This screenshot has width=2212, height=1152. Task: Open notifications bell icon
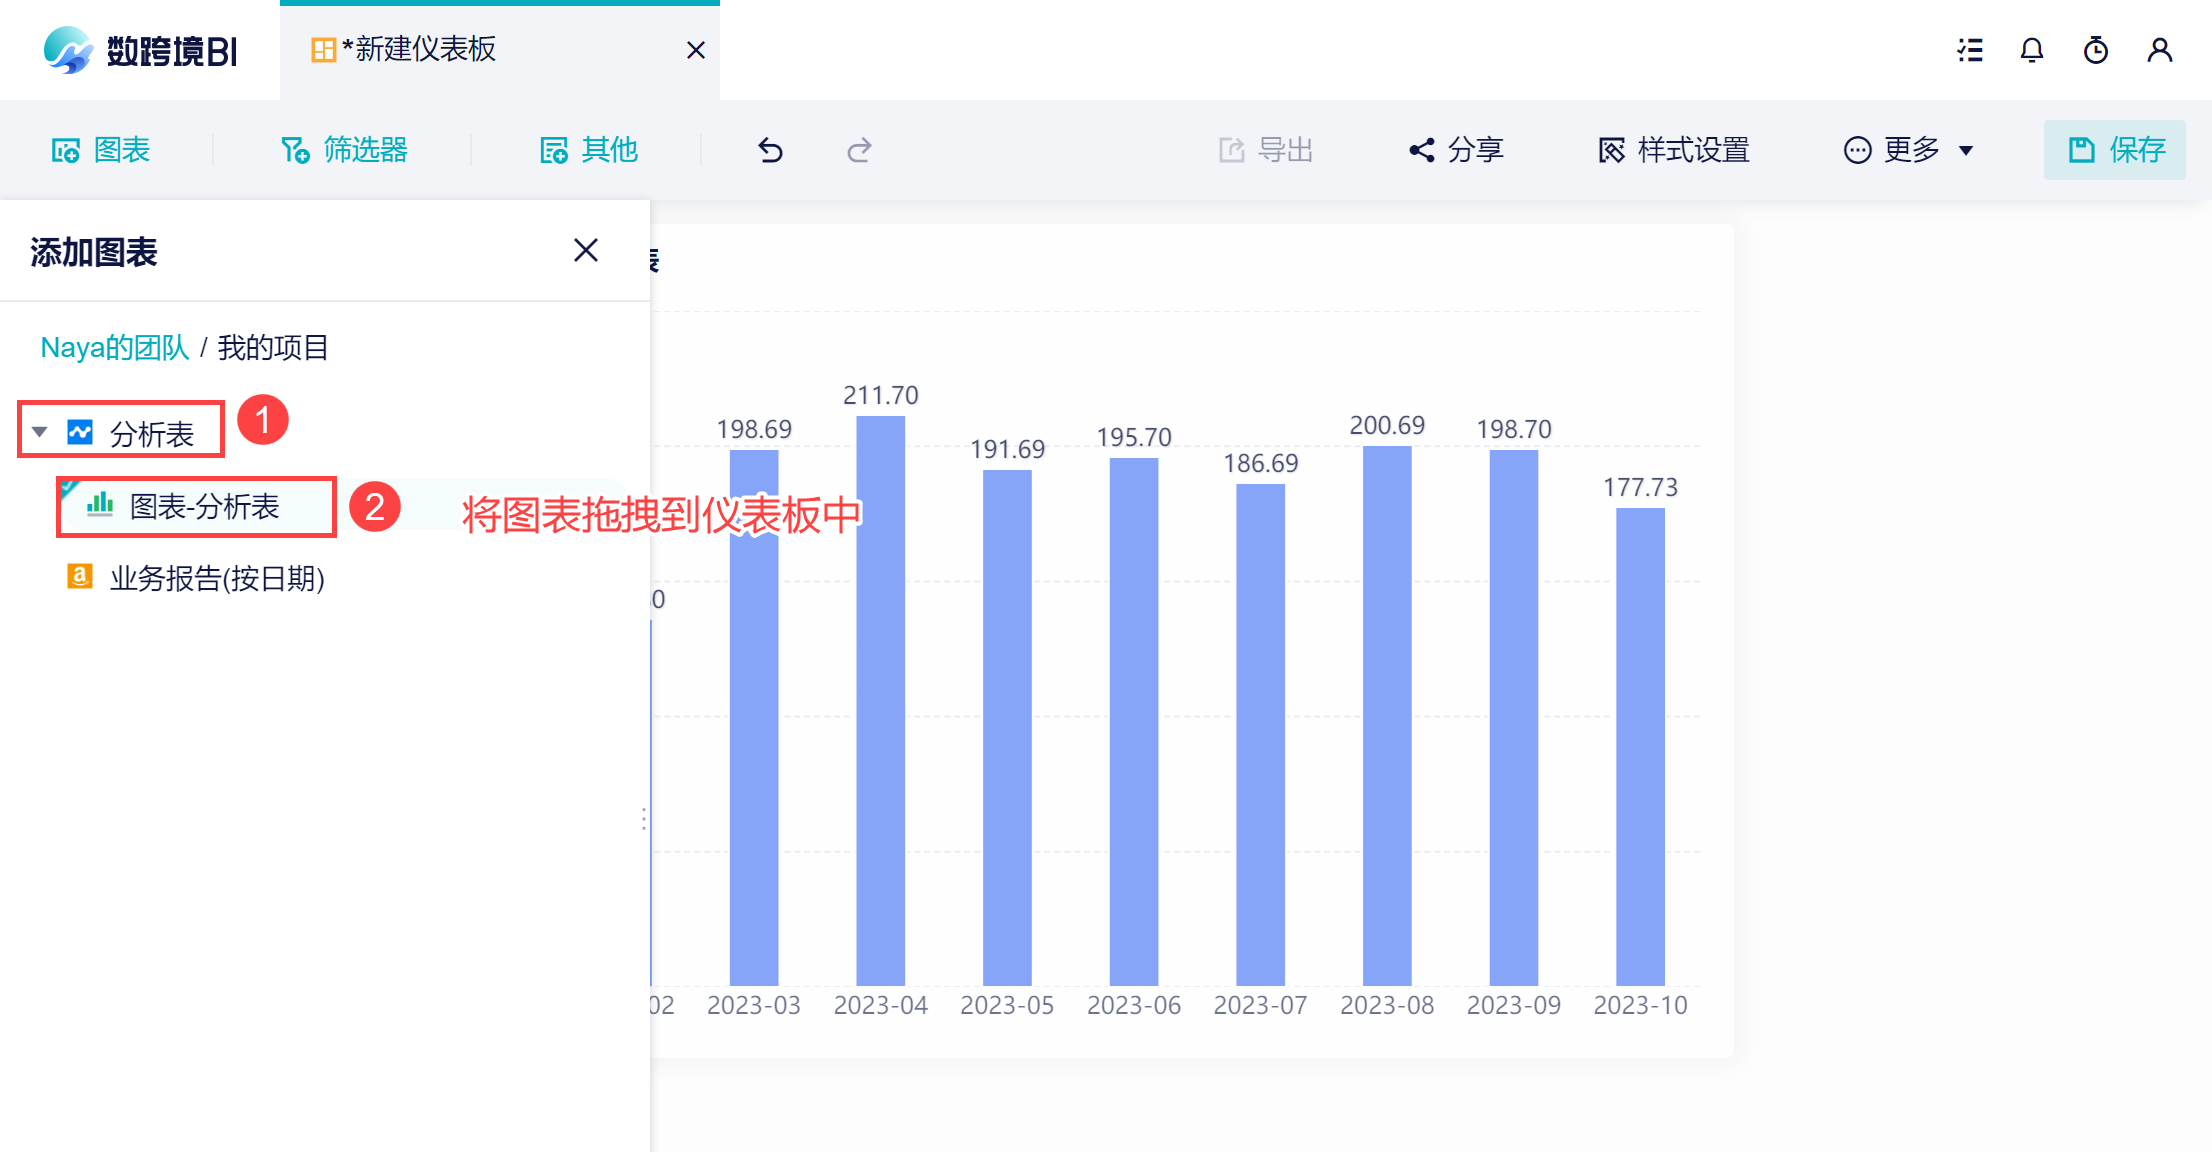tap(2031, 50)
